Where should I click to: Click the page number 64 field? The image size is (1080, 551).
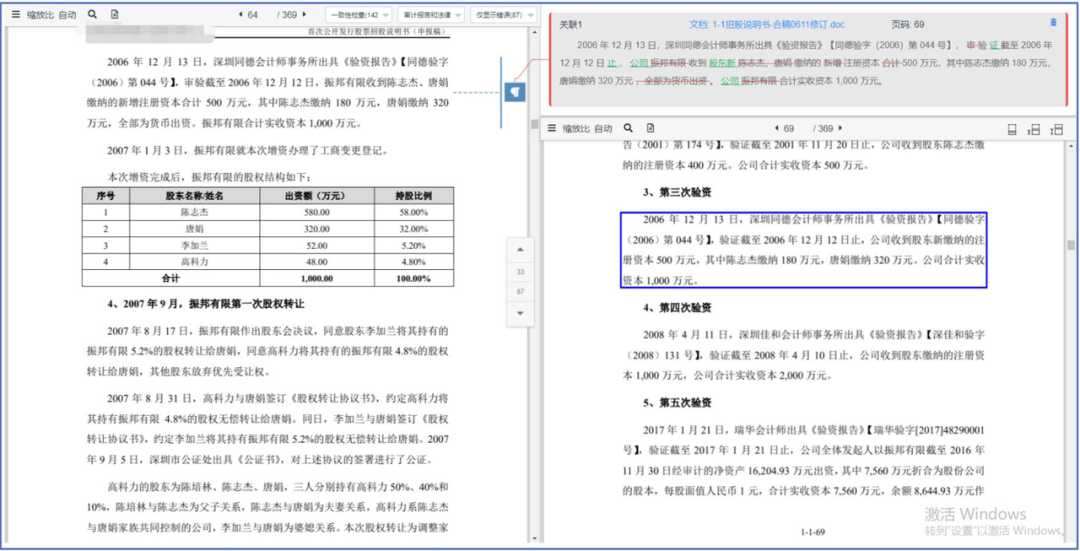pyautogui.click(x=253, y=14)
